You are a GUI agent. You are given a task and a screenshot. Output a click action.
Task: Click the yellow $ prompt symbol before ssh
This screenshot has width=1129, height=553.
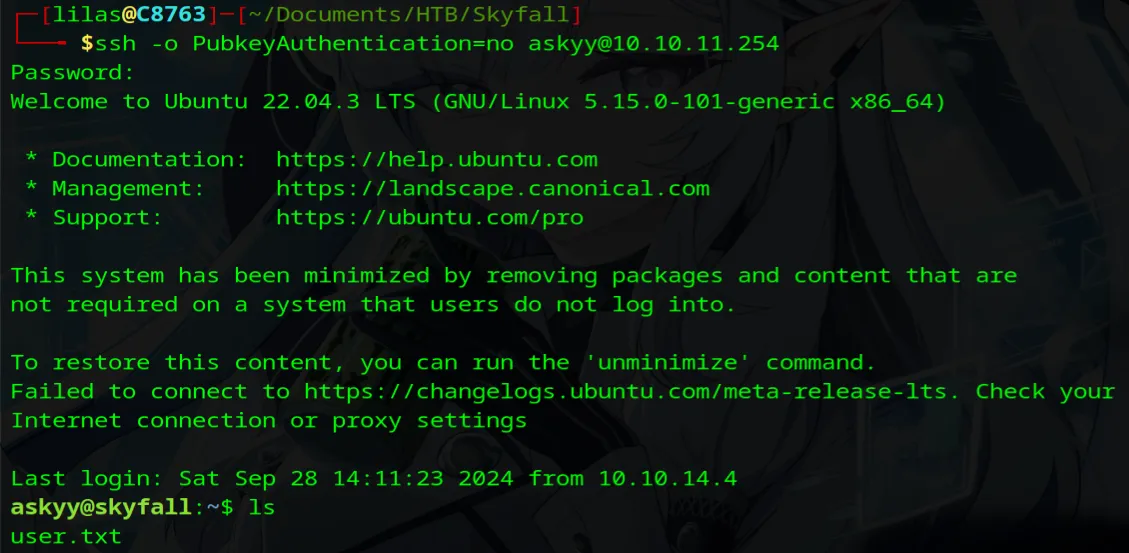click(87, 44)
